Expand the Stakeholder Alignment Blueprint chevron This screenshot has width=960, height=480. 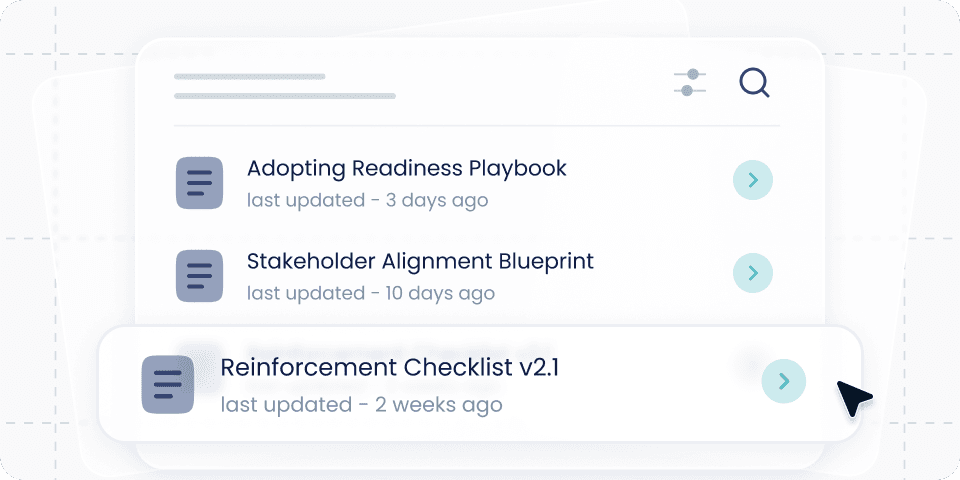point(753,273)
